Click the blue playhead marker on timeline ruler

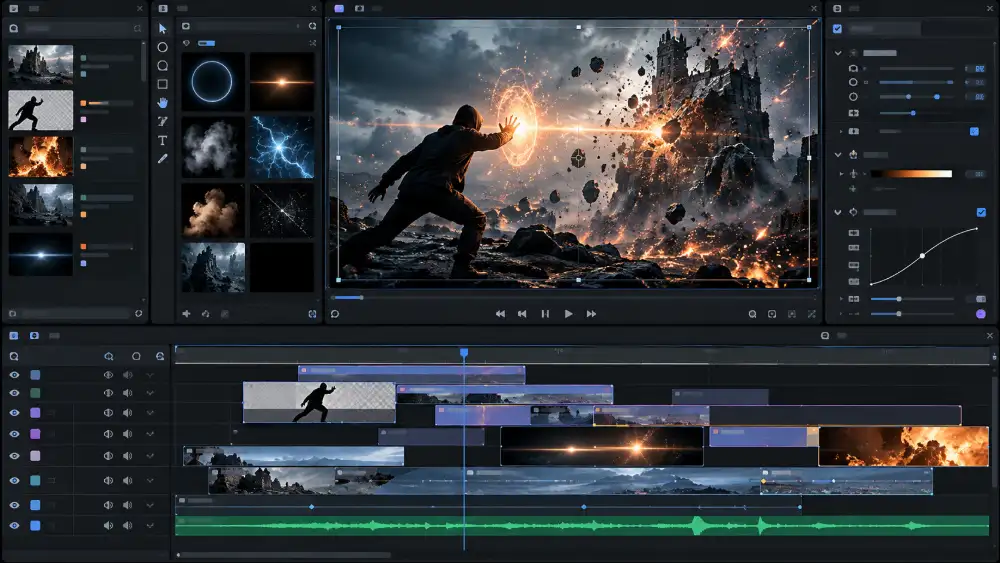464,353
